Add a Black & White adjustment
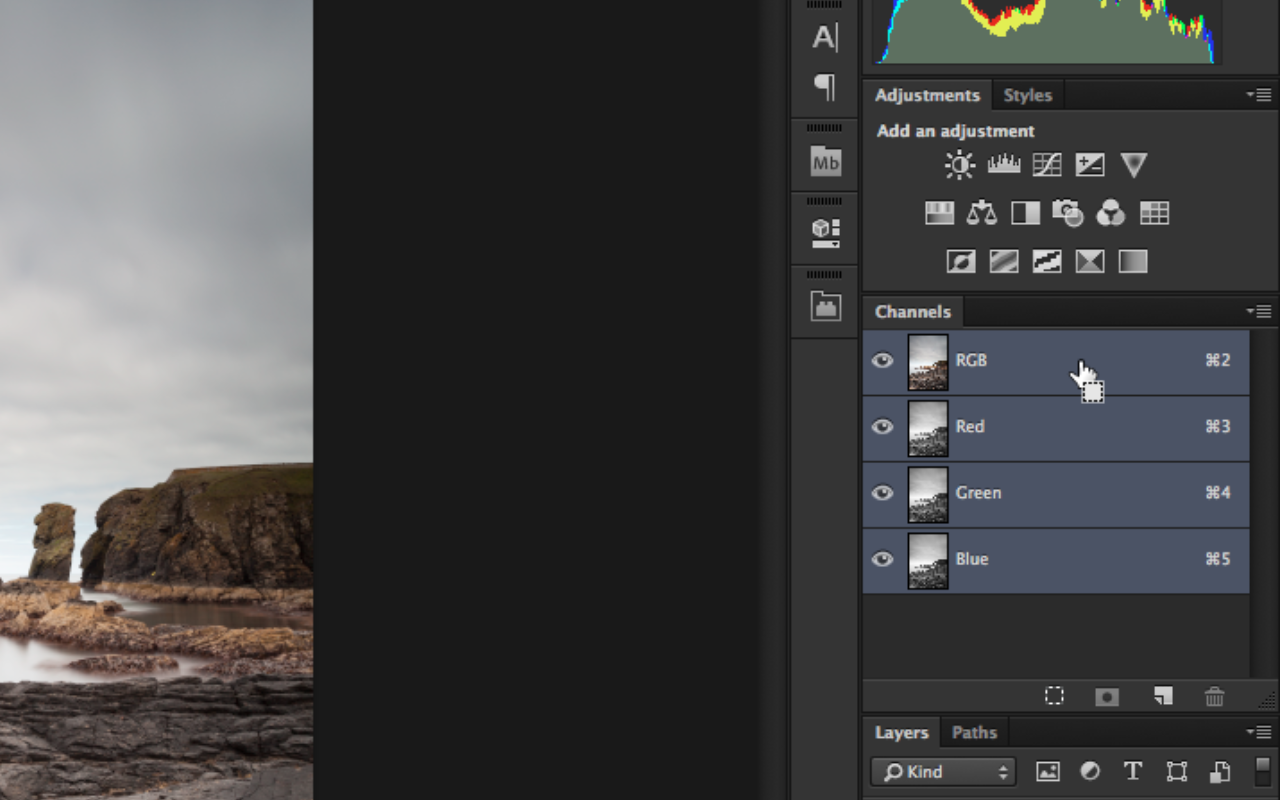 click(1025, 213)
